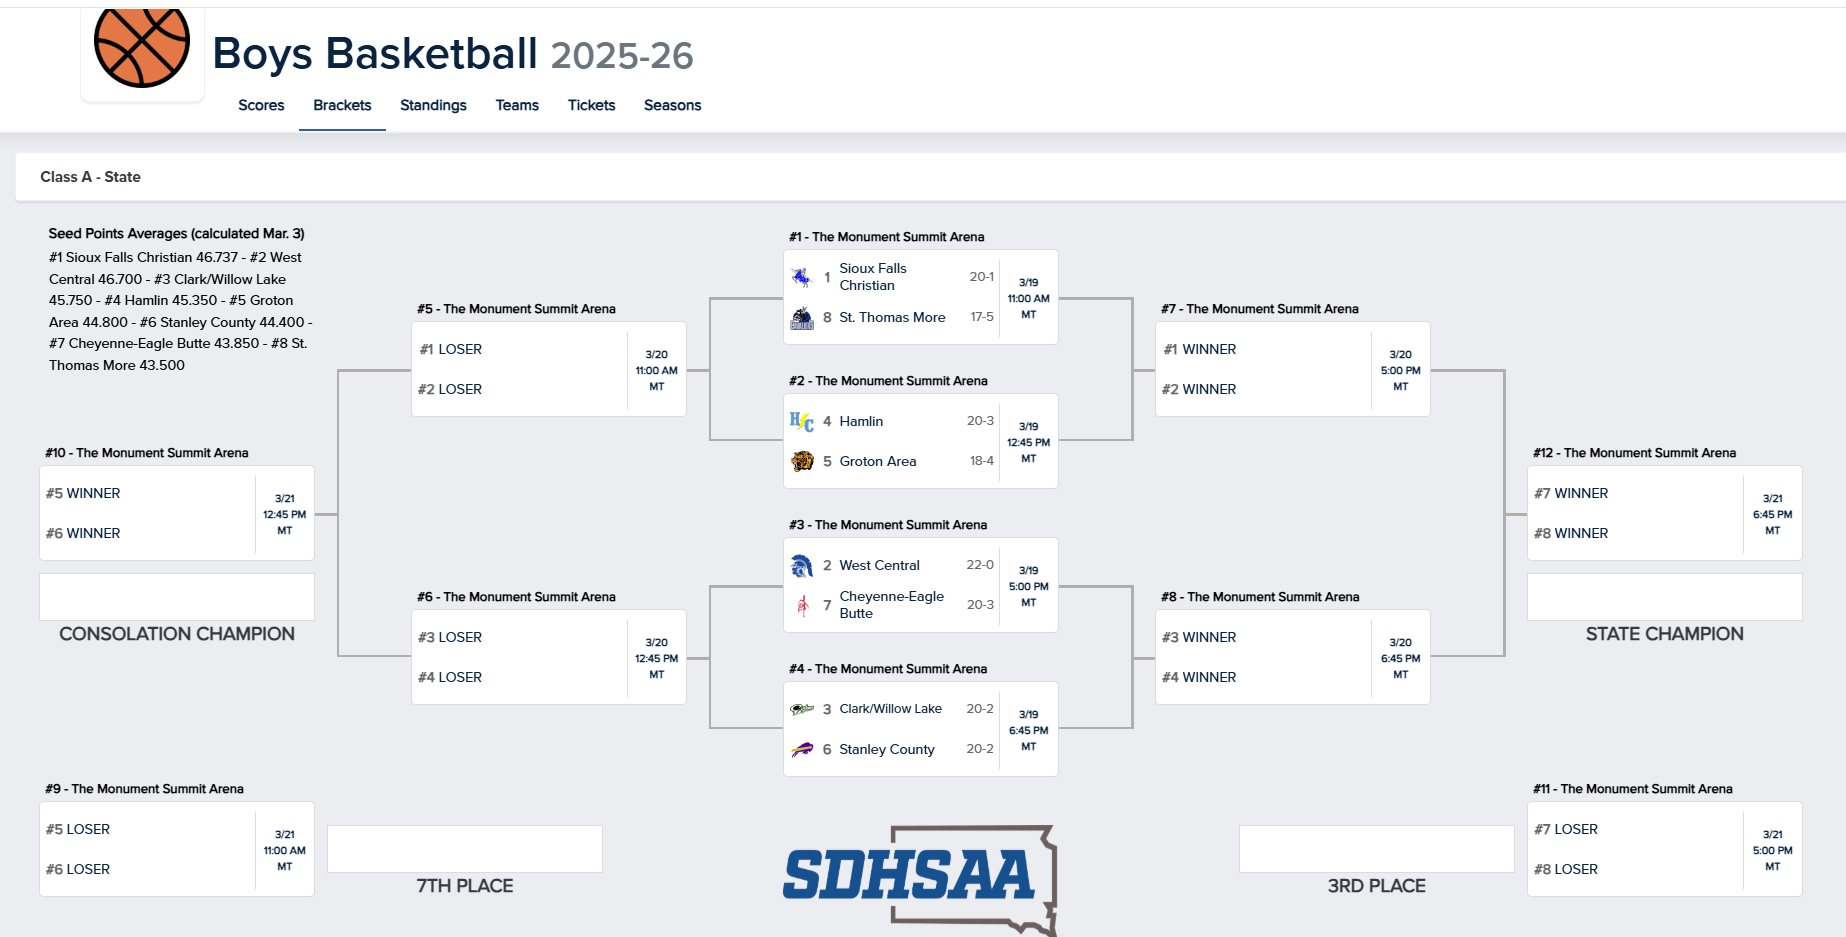Switch to the Standings tab

coord(433,105)
